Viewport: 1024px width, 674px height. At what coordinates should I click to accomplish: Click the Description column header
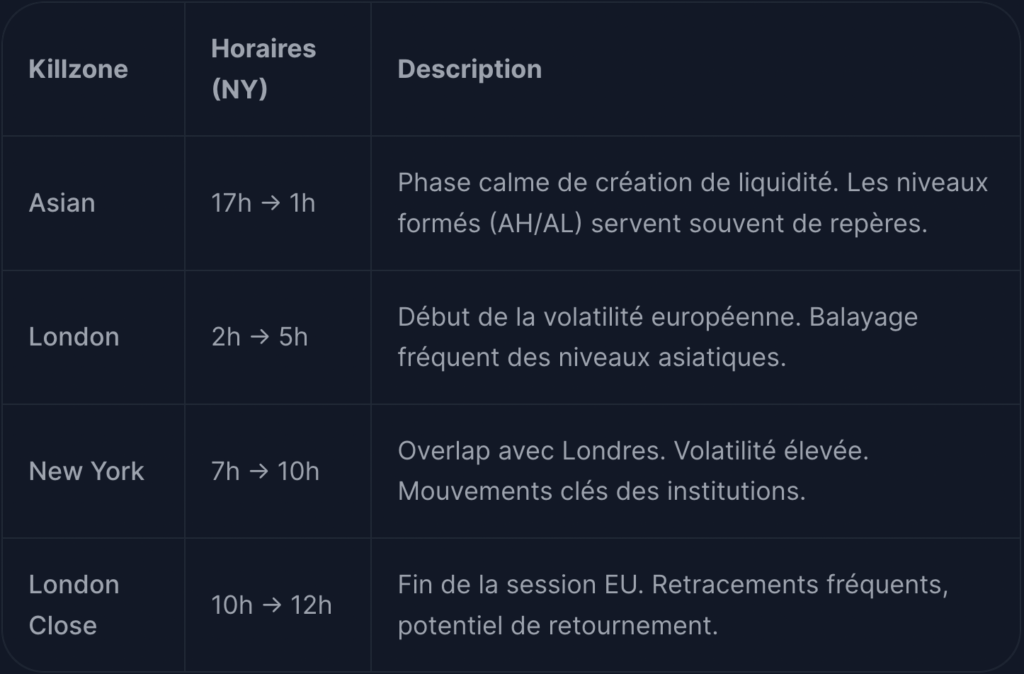(470, 69)
